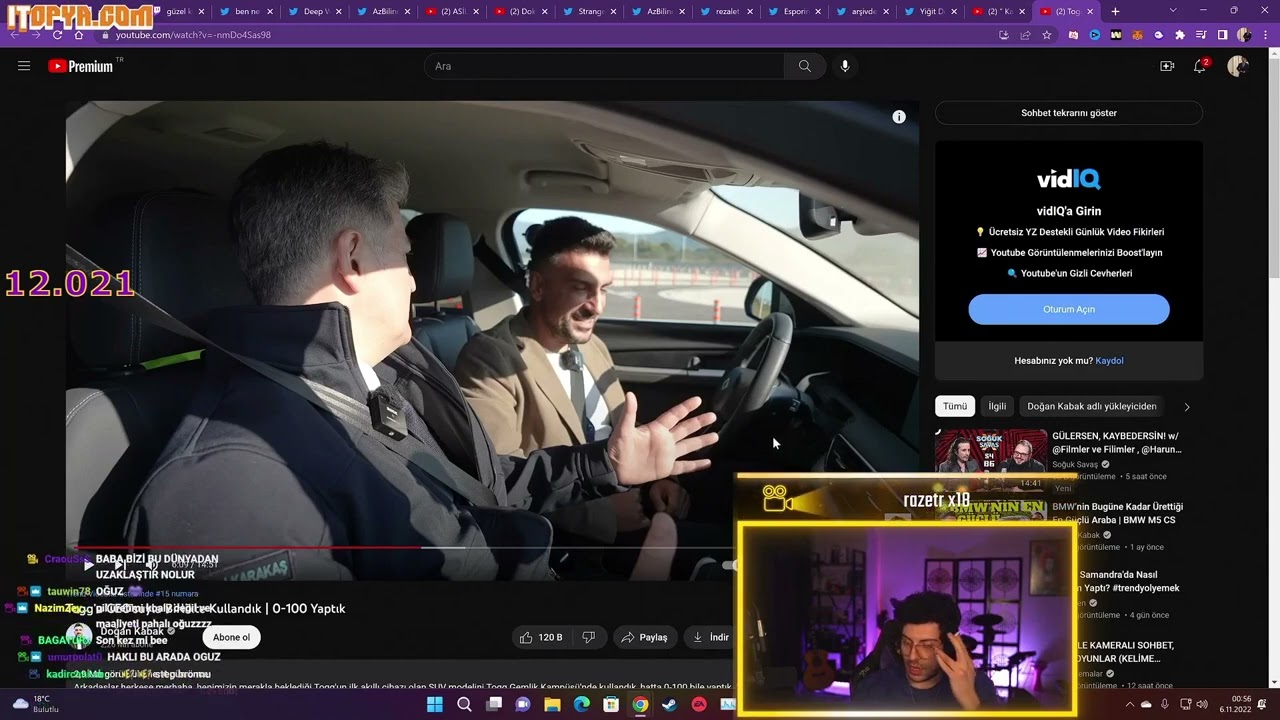Screen dimensions: 1280x720
Task: Show video info card icon
Action: point(899,117)
